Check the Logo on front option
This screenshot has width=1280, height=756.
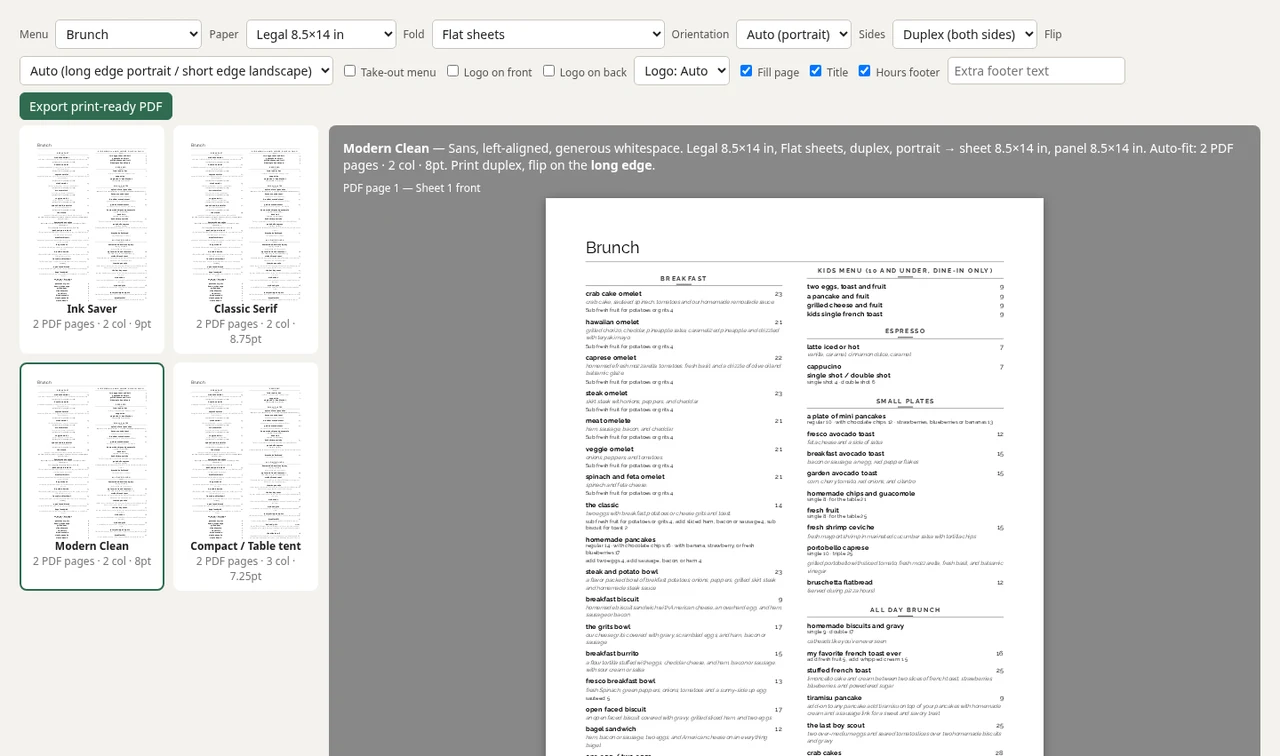coord(453,71)
